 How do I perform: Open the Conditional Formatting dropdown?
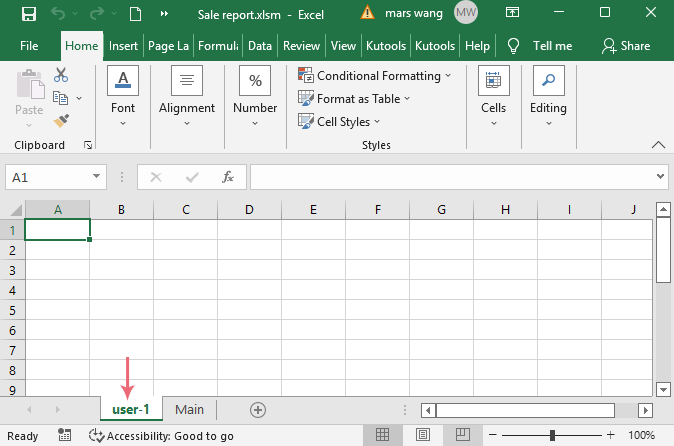pos(374,76)
